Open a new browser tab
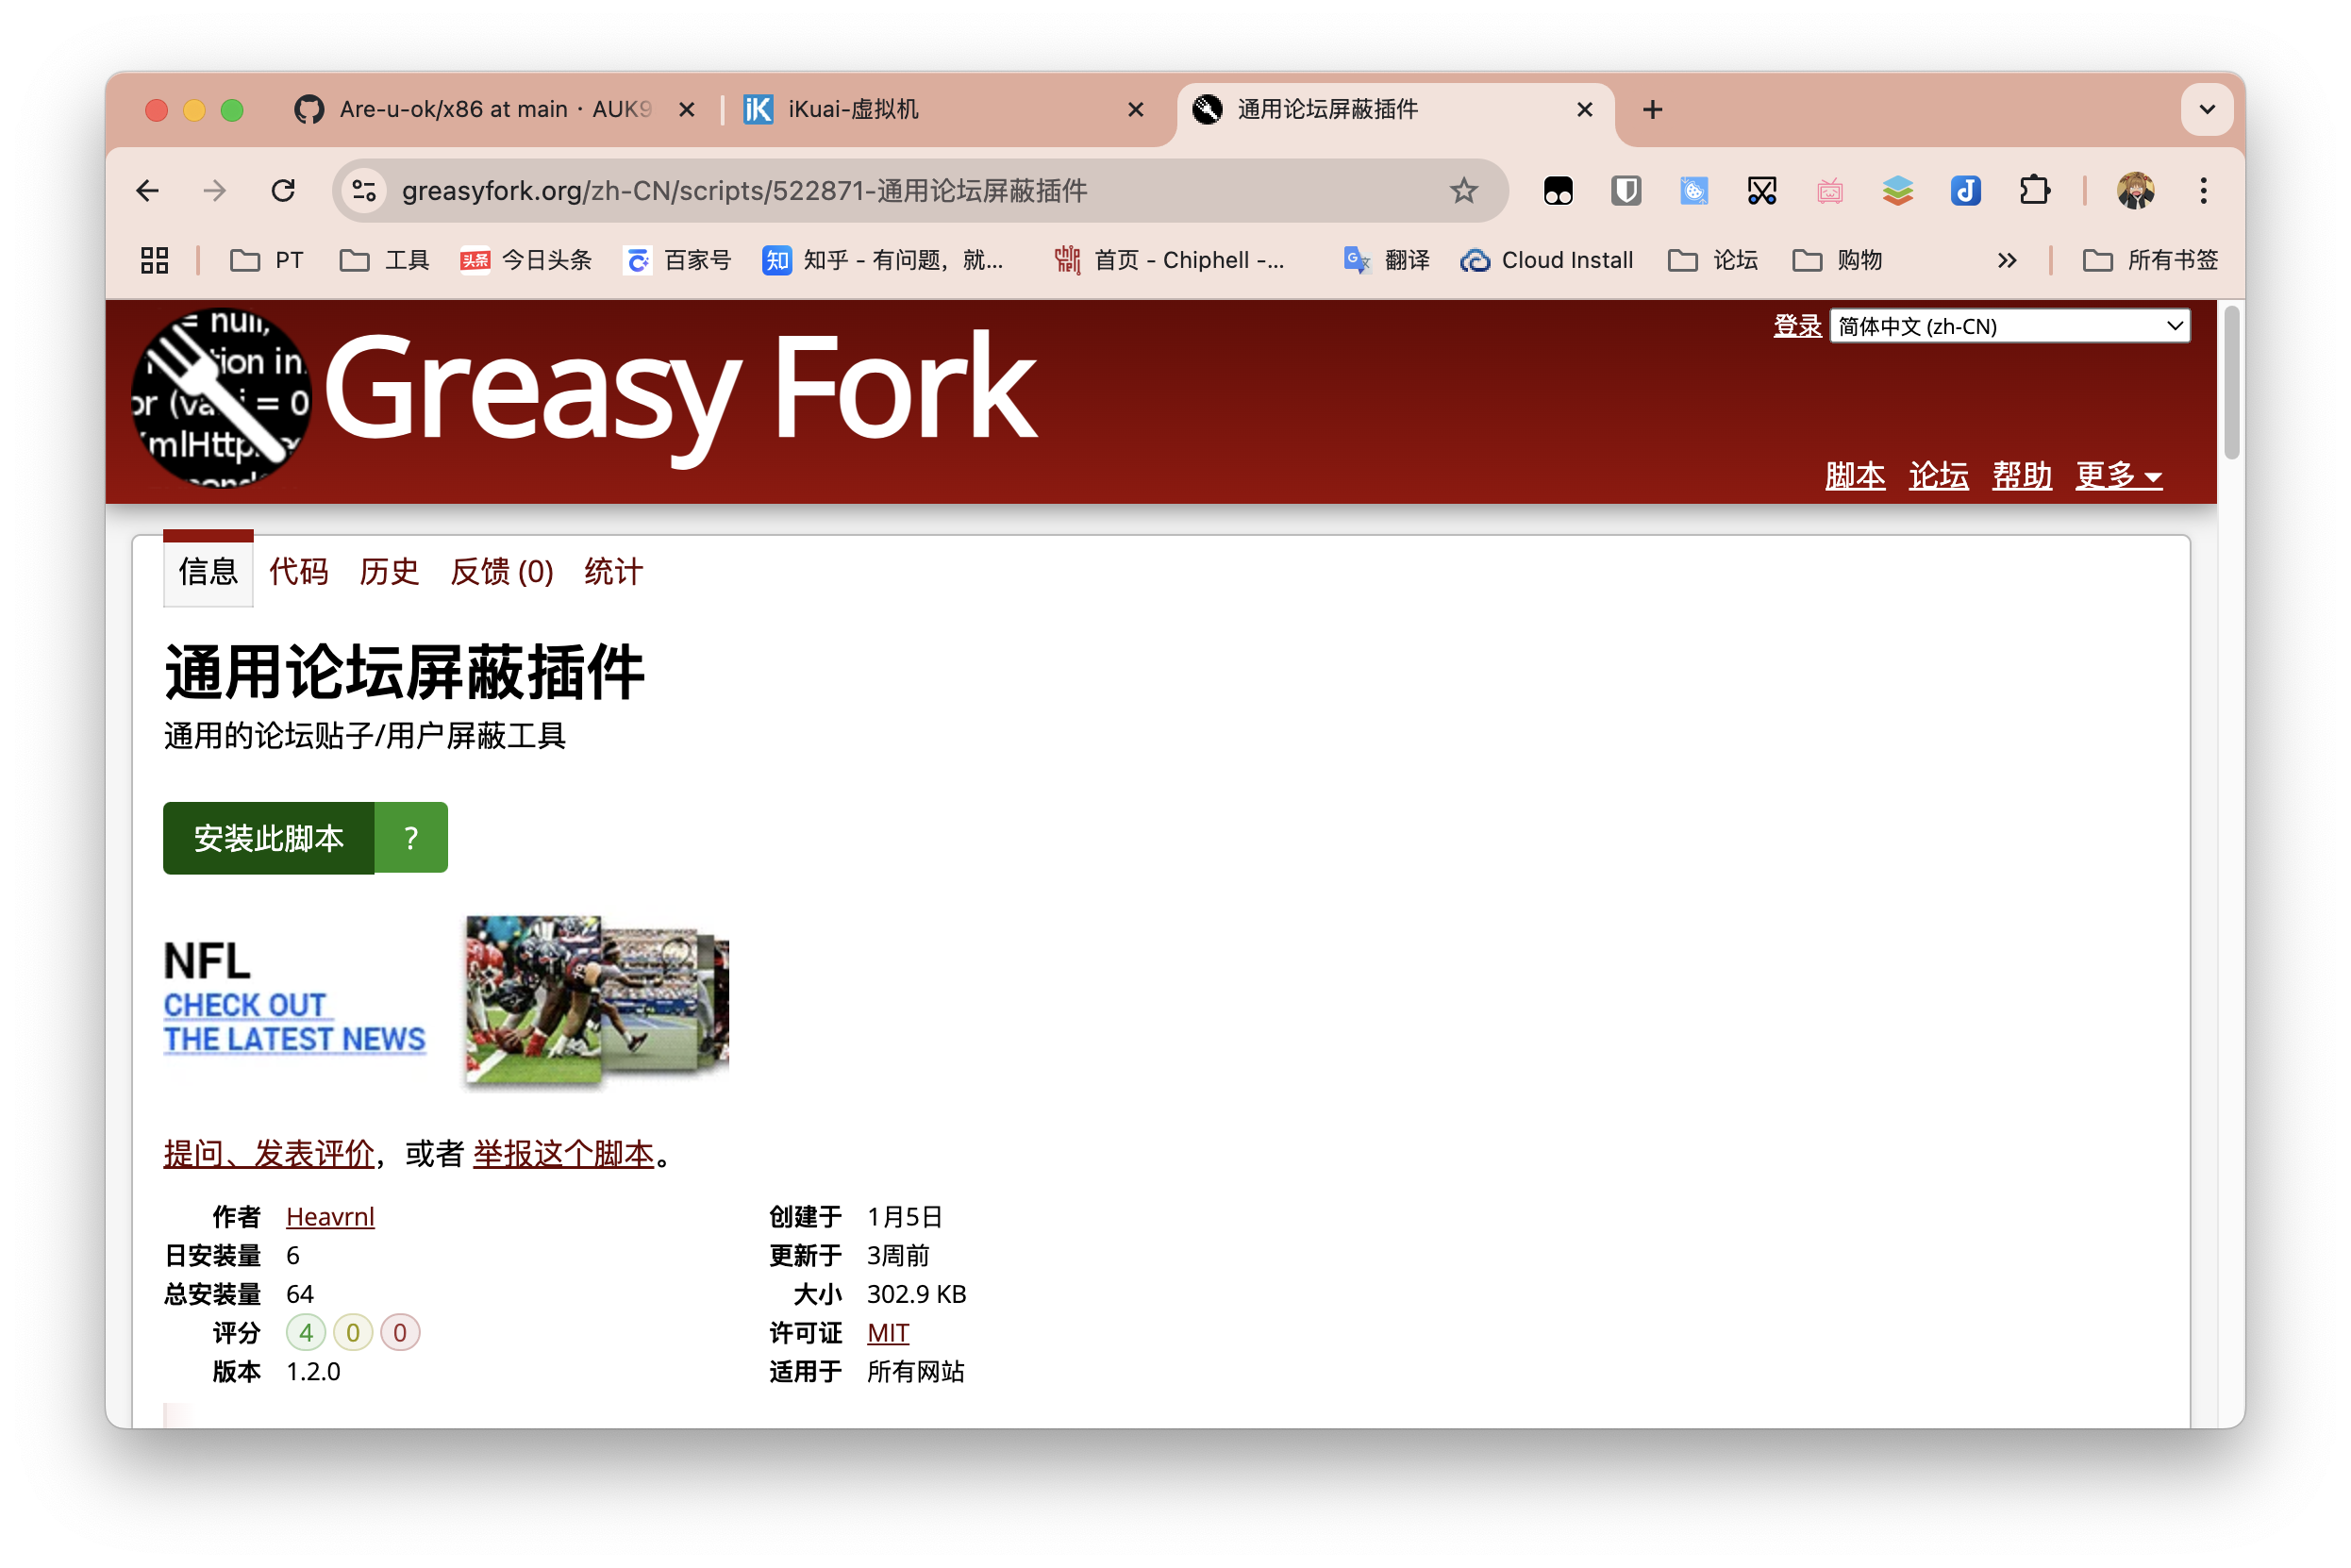Viewport: 2351px width, 1568px height. 1652,110
